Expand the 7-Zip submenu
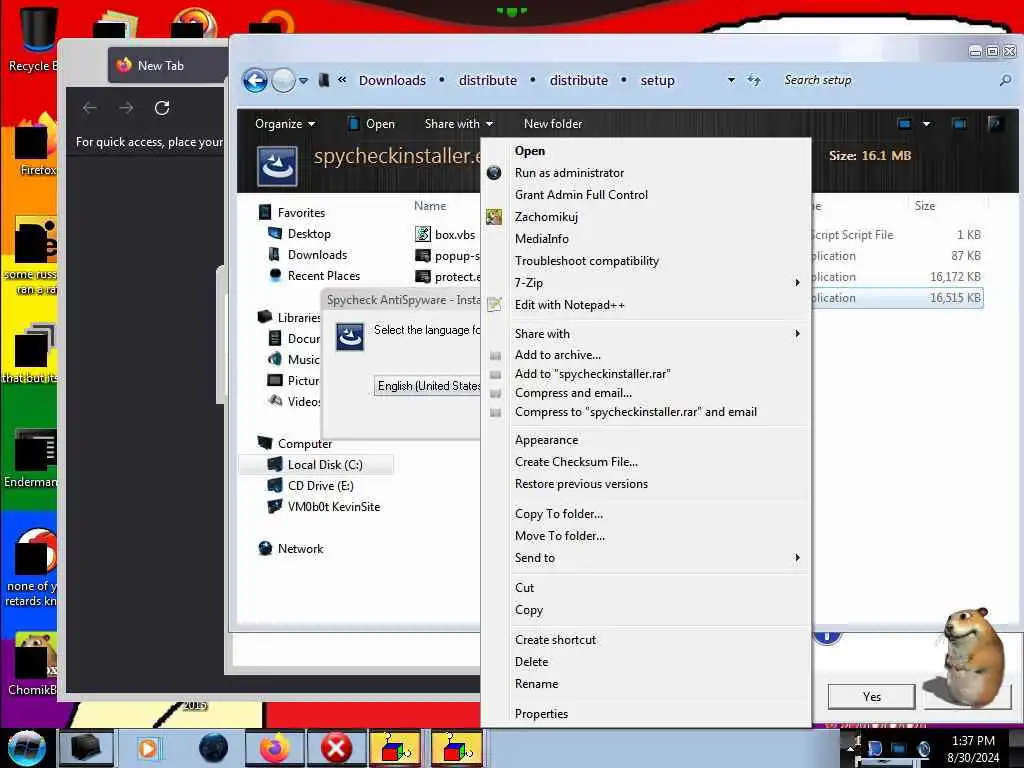The width and height of the screenshot is (1024, 768). pyautogui.click(x=645, y=283)
